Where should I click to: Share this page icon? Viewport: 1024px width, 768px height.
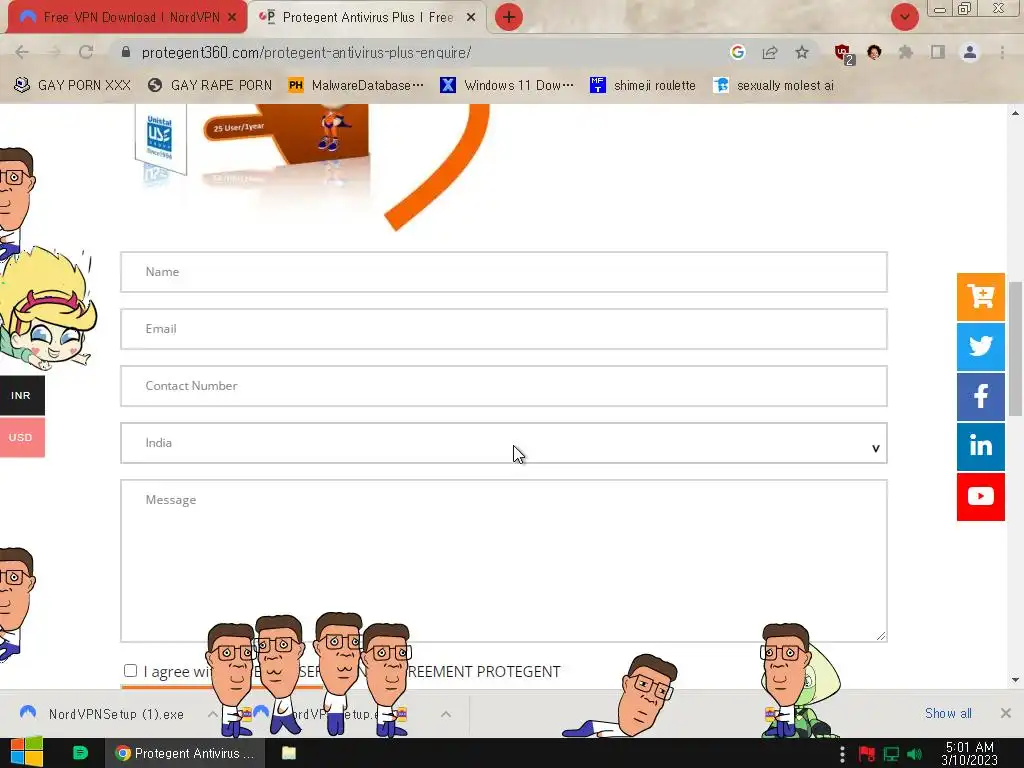pyautogui.click(x=770, y=52)
